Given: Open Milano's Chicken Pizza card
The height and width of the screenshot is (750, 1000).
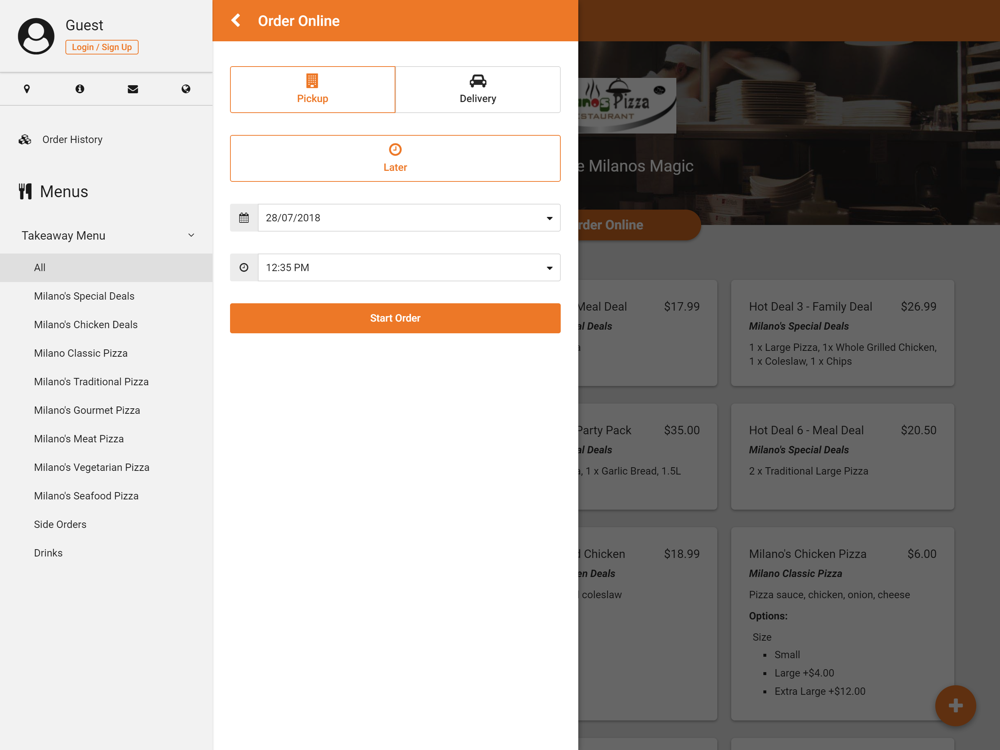Looking at the screenshot, I should pyautogui.click(x=842, y=624).
